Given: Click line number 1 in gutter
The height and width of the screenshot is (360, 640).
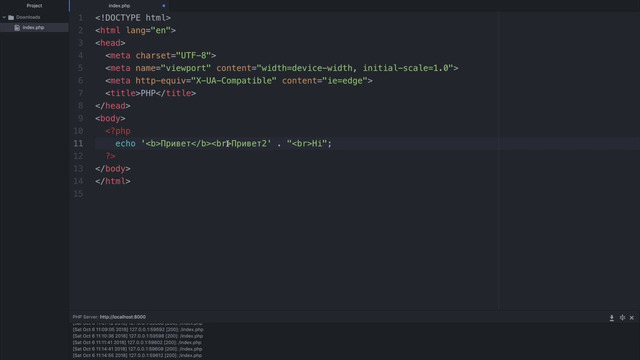Looking at the screenshot, I should [x=80, y=18].
